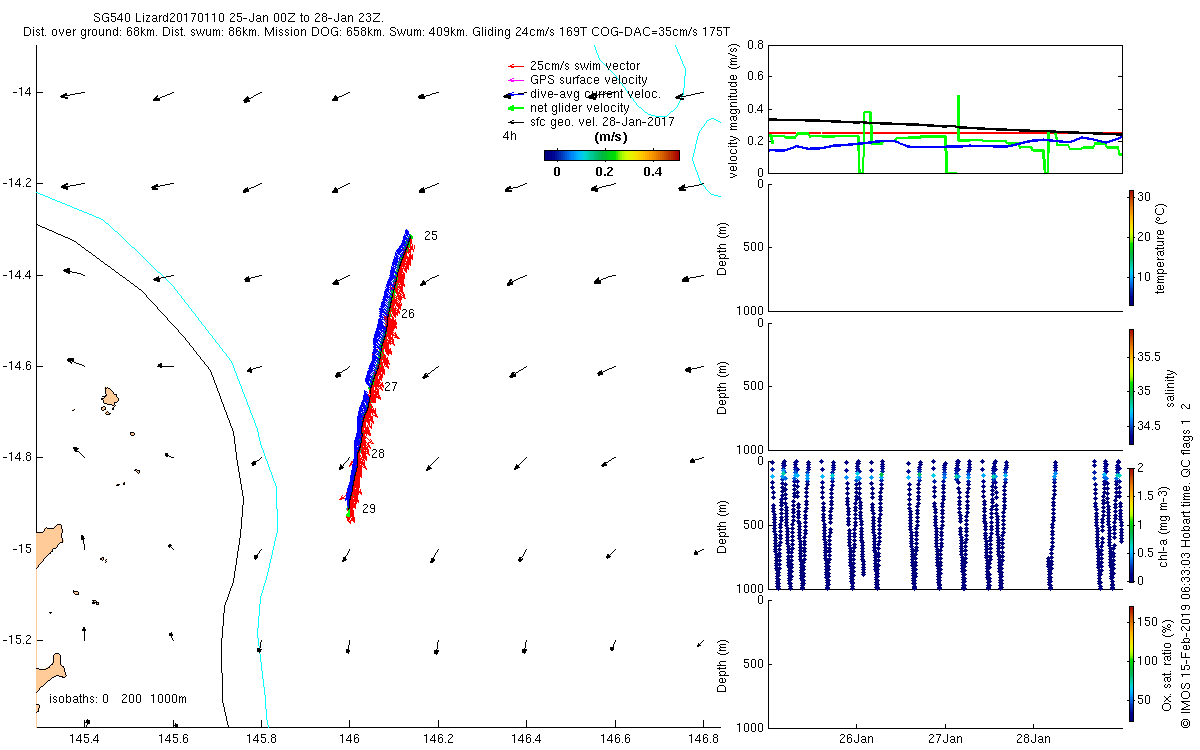Click the 'dive-avg current veloc.' legend entry
Image resolution: width=1200 pixels, height=750 pixels.
pyautogui.click(x=585, y=94)
